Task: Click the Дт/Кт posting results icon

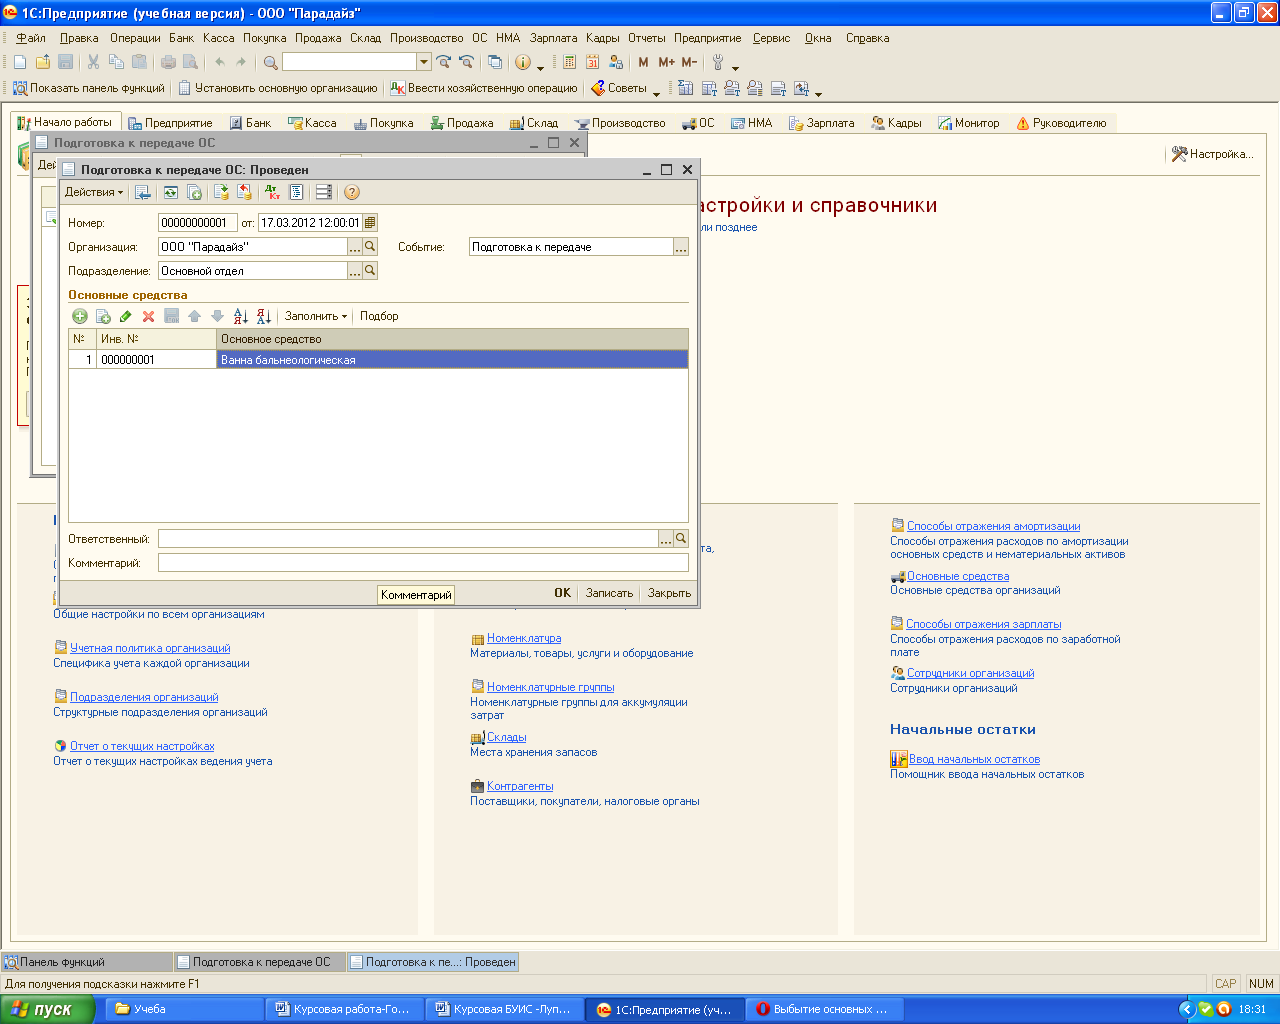Action: click(x=272, y=193)
